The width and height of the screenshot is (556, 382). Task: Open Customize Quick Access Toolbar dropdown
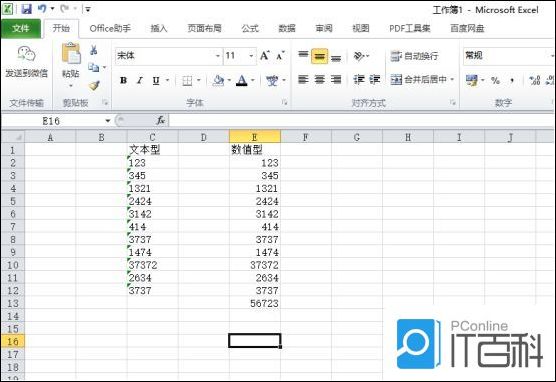click(88, 9)
